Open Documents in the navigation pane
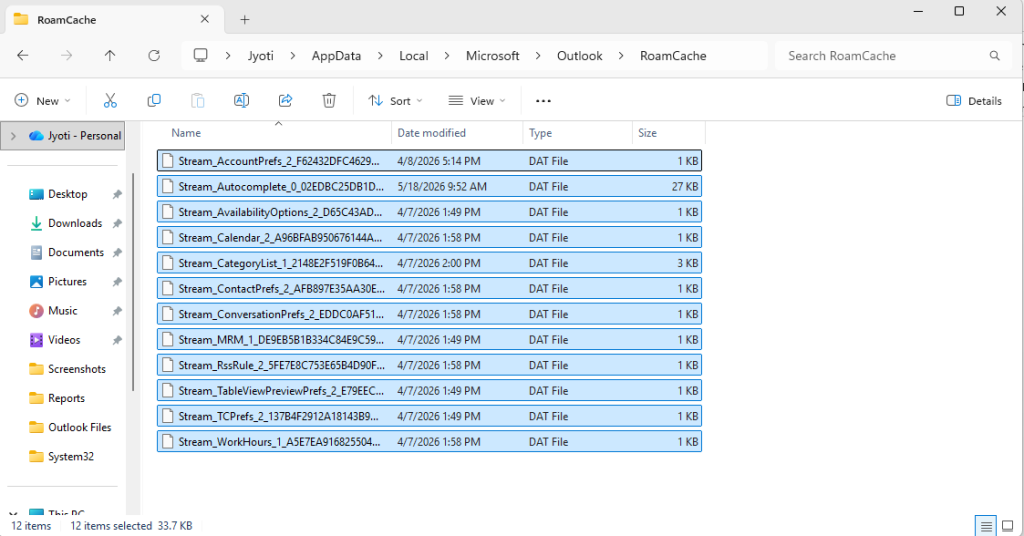Image resolution: width=1024 pixels, height=536 pixels. [x=76, y=252]
